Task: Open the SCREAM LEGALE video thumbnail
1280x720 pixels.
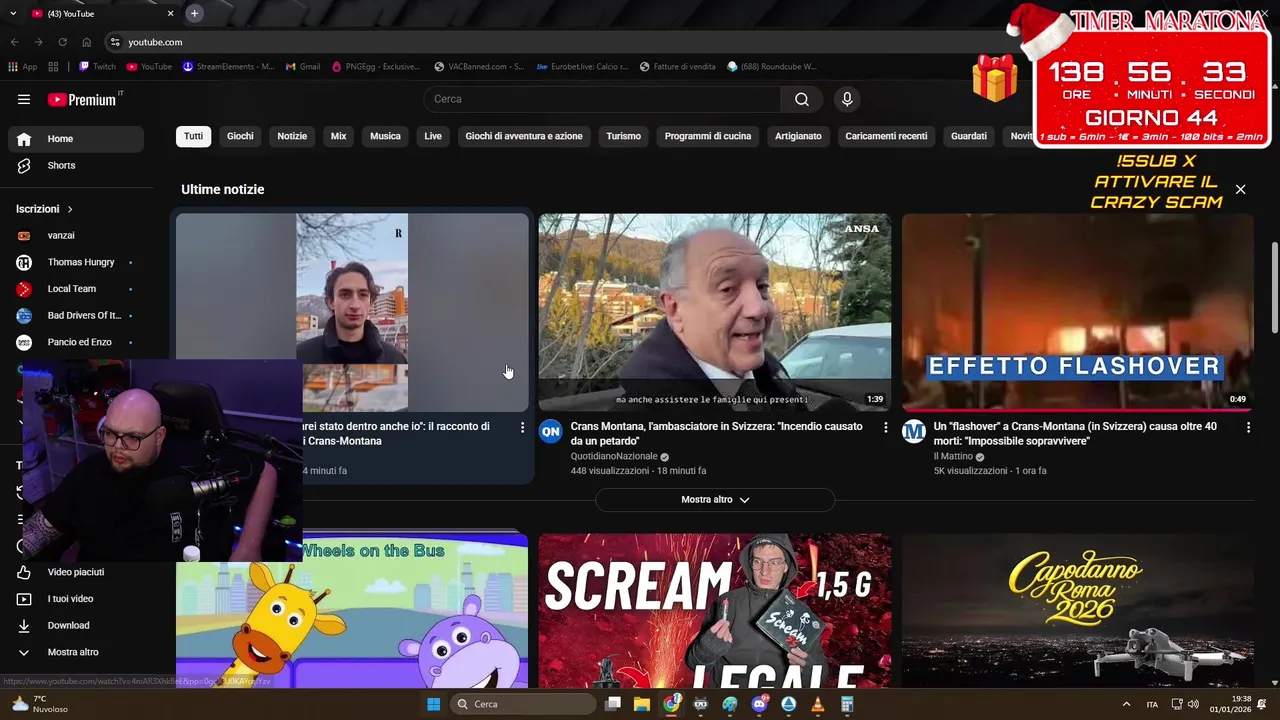Action: (x=715, y=610)
